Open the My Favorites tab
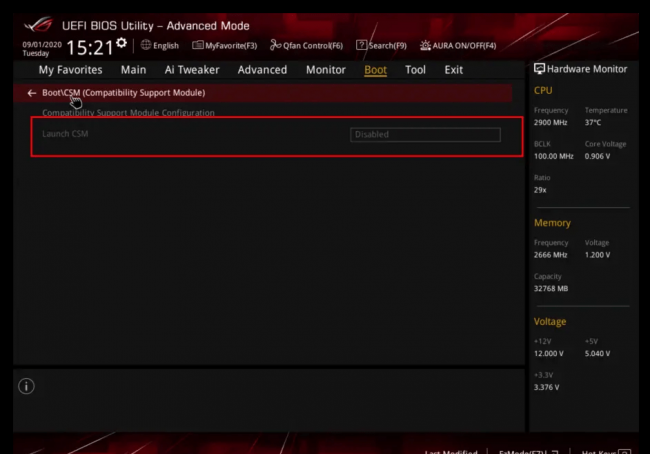Image resolution: width=650 pixels, height=454 pixels. coord(70,70)
